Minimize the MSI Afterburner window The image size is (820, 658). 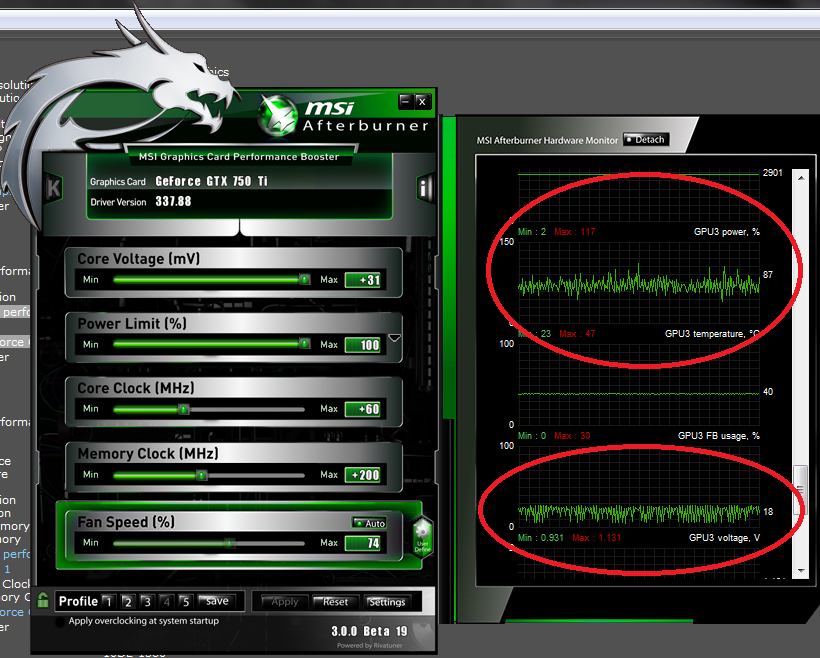tap(405, 101)
